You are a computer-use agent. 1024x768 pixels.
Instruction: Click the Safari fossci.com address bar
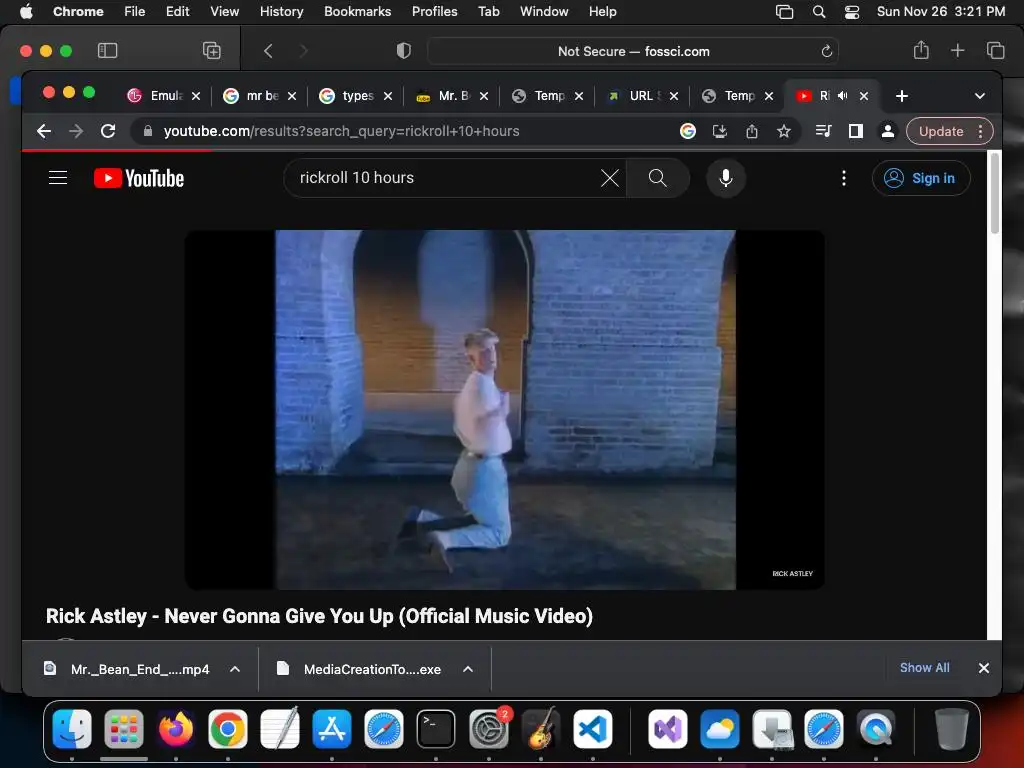tap(633, 51)
